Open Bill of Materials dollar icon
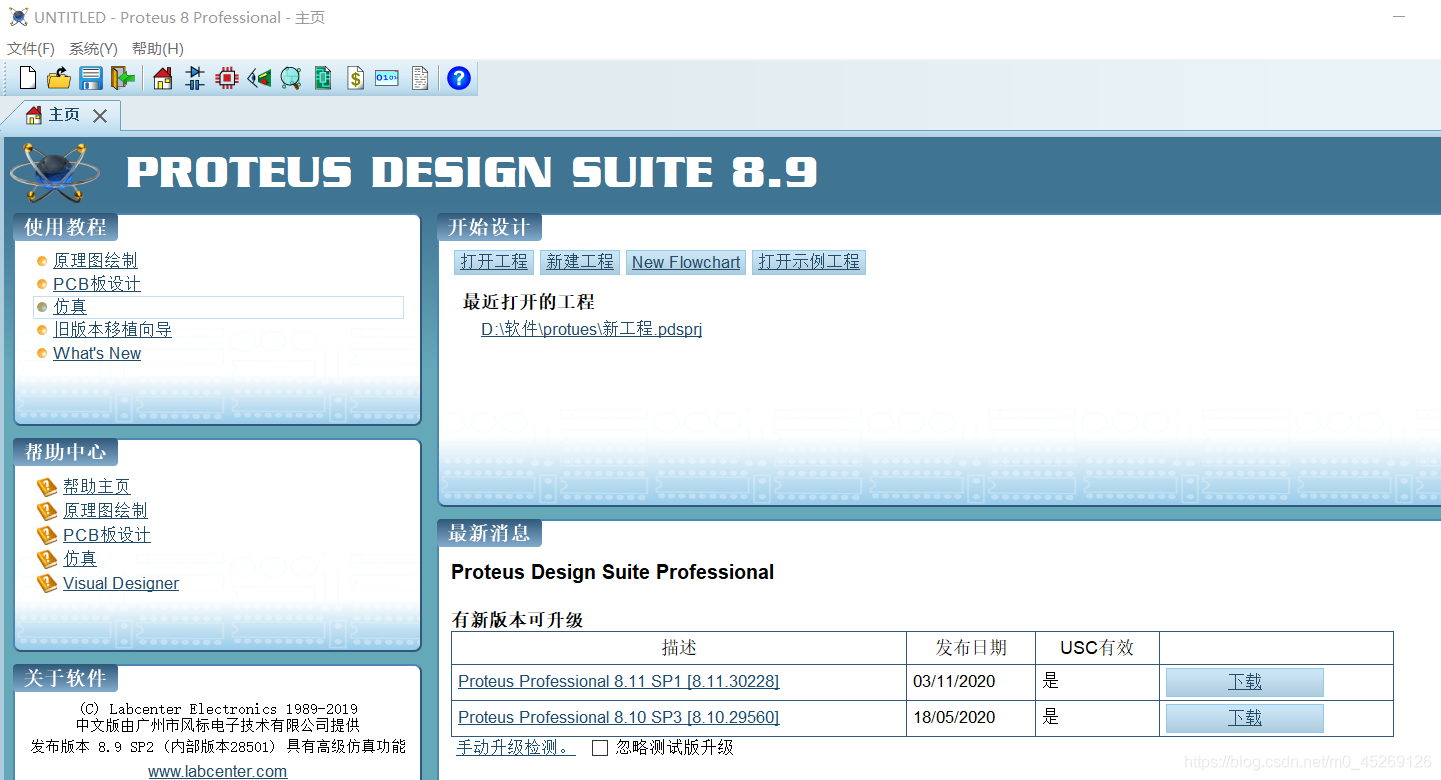The width and height of the screenshot is (1441, 780). tap(355, 77)
